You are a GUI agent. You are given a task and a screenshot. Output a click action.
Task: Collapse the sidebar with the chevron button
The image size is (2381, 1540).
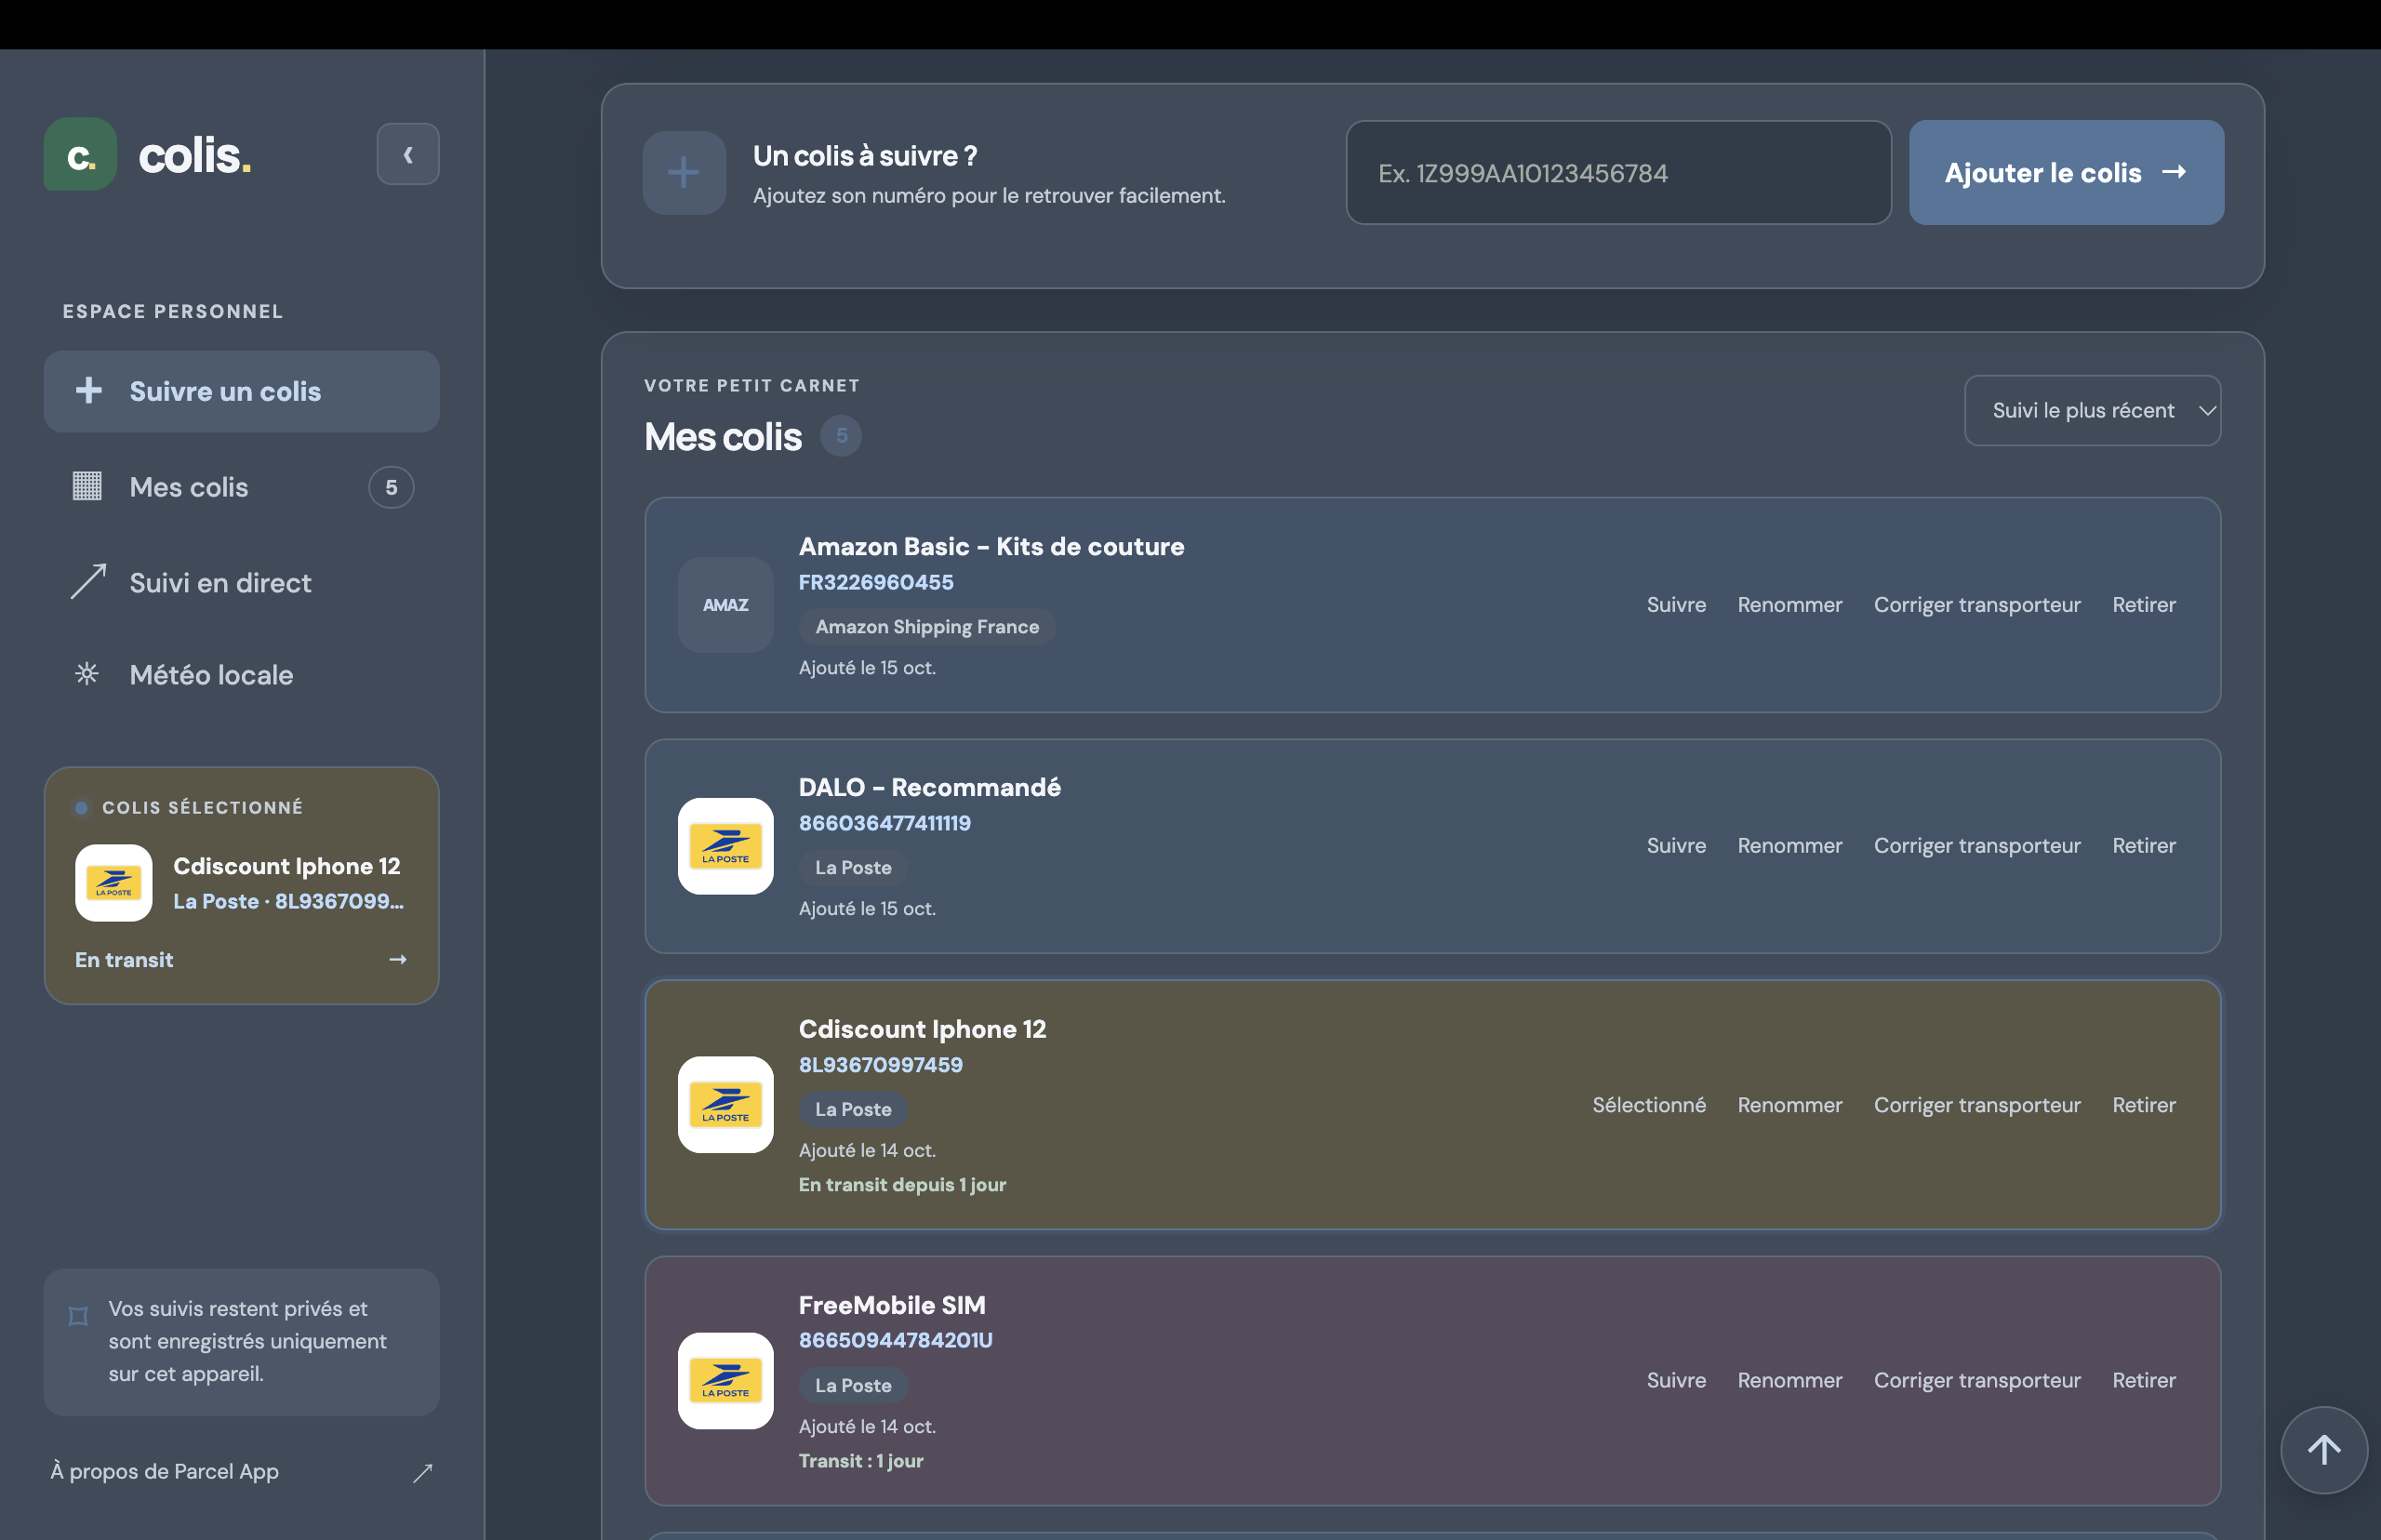tap(408, 154)
